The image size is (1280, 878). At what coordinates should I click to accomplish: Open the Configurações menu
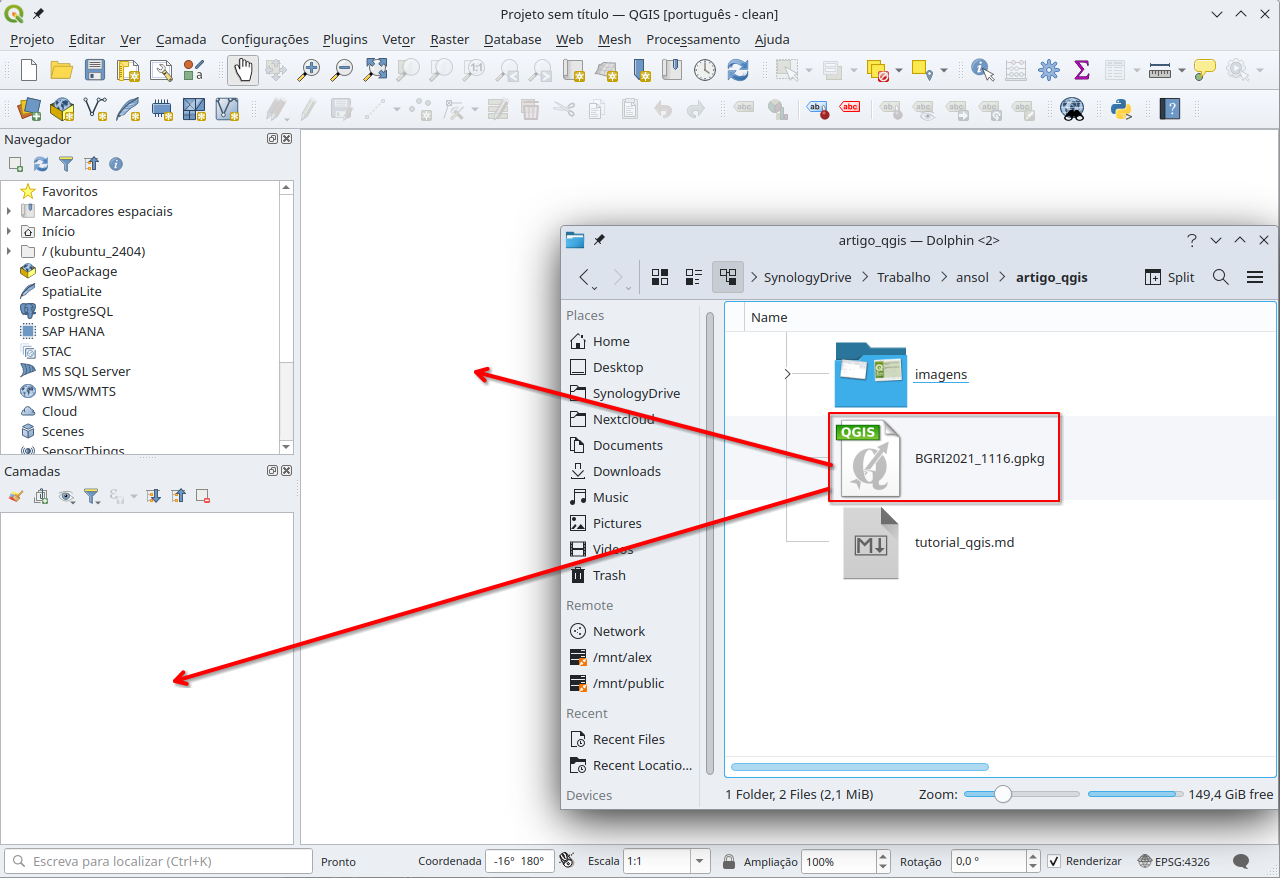point(265,39)
